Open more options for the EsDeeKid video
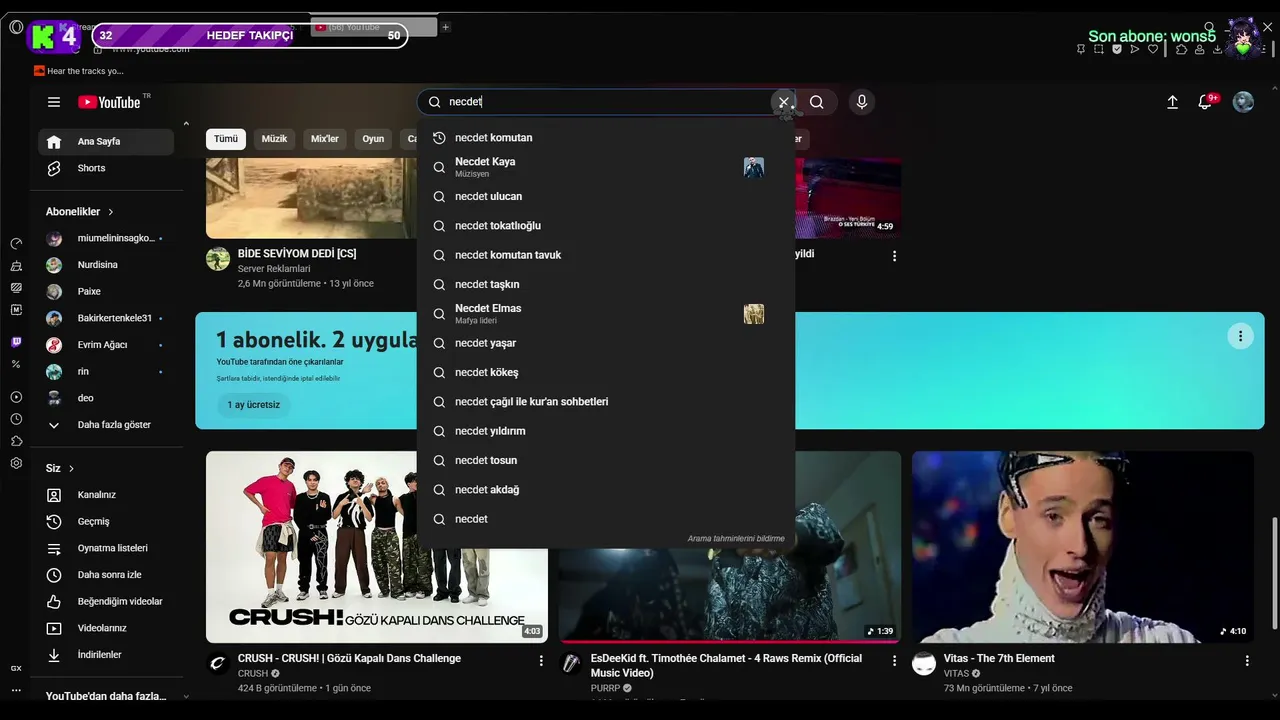This screenshot has height=720, width=1280. click(894, 661)
